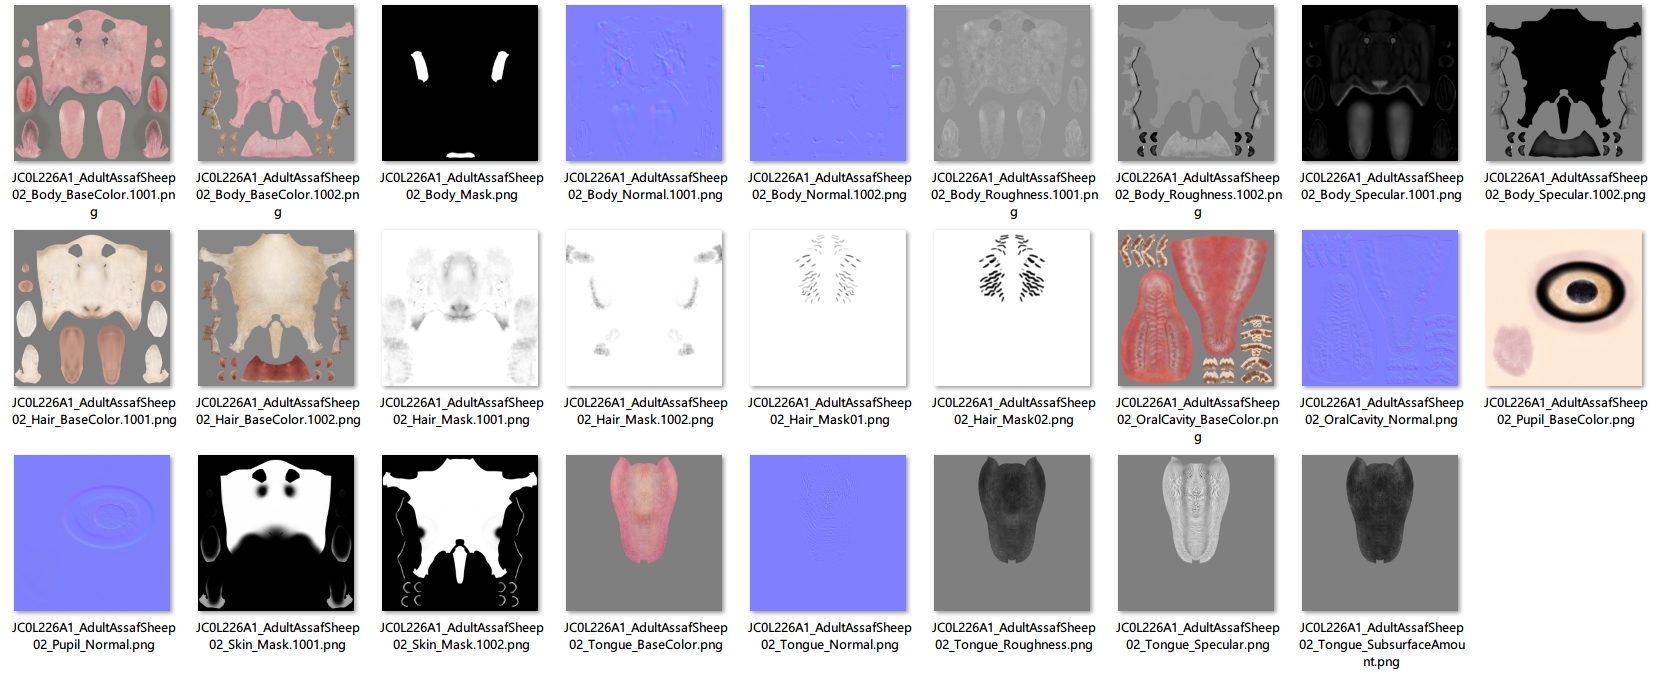Open the OralCavity_BaseColor.png thumbnail
The image size is (1653, 679).
click(1196, 308)
